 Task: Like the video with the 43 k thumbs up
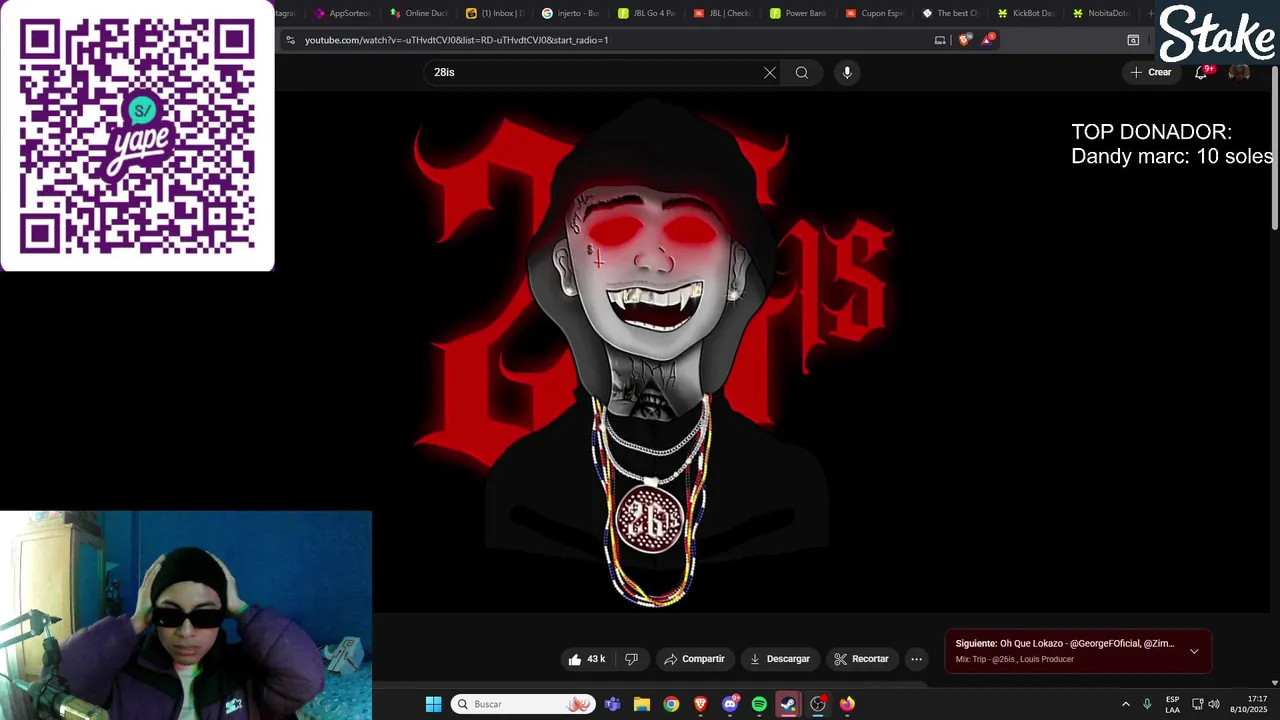coord(588,659)
